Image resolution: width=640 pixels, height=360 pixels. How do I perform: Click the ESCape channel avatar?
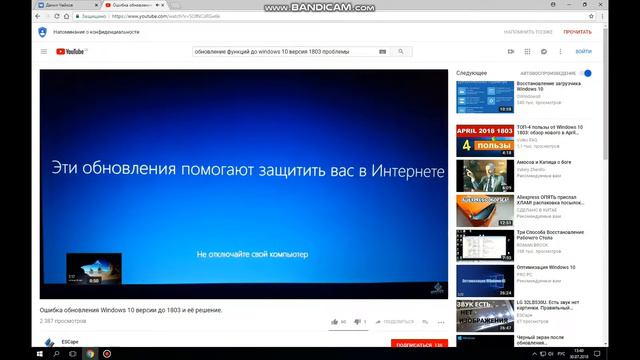[x=49, y=342]
